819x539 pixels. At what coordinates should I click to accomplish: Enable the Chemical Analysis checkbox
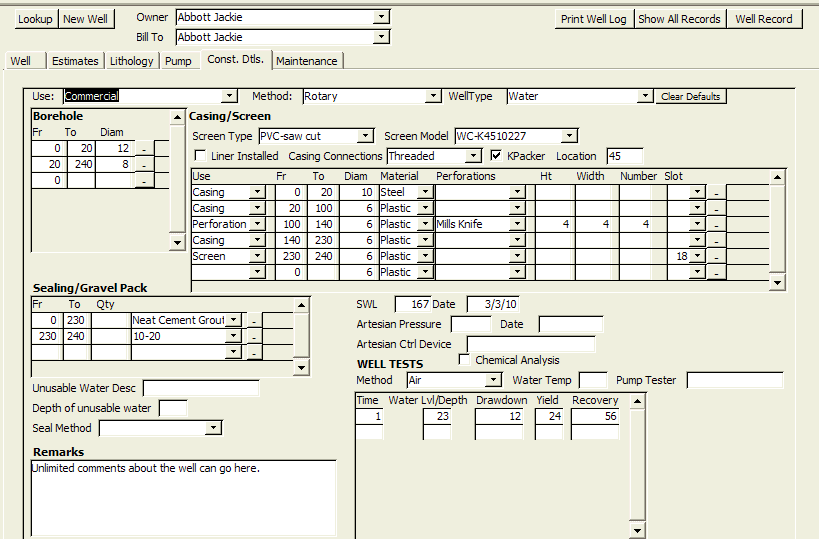tap(464, 359)
